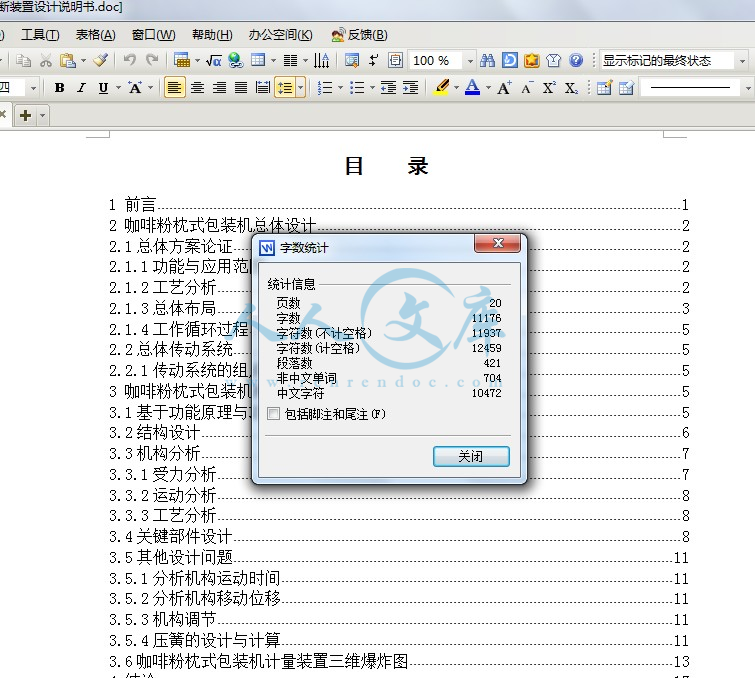Screen dimensions: 755x678
Task: Click the Undo arrow
Action: [x=130, y=60]
